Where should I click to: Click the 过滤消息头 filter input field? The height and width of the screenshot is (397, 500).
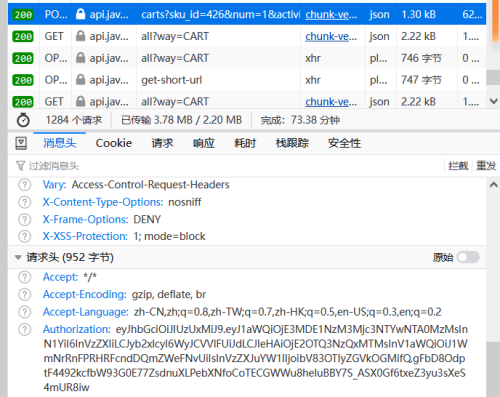click(230, 166)
